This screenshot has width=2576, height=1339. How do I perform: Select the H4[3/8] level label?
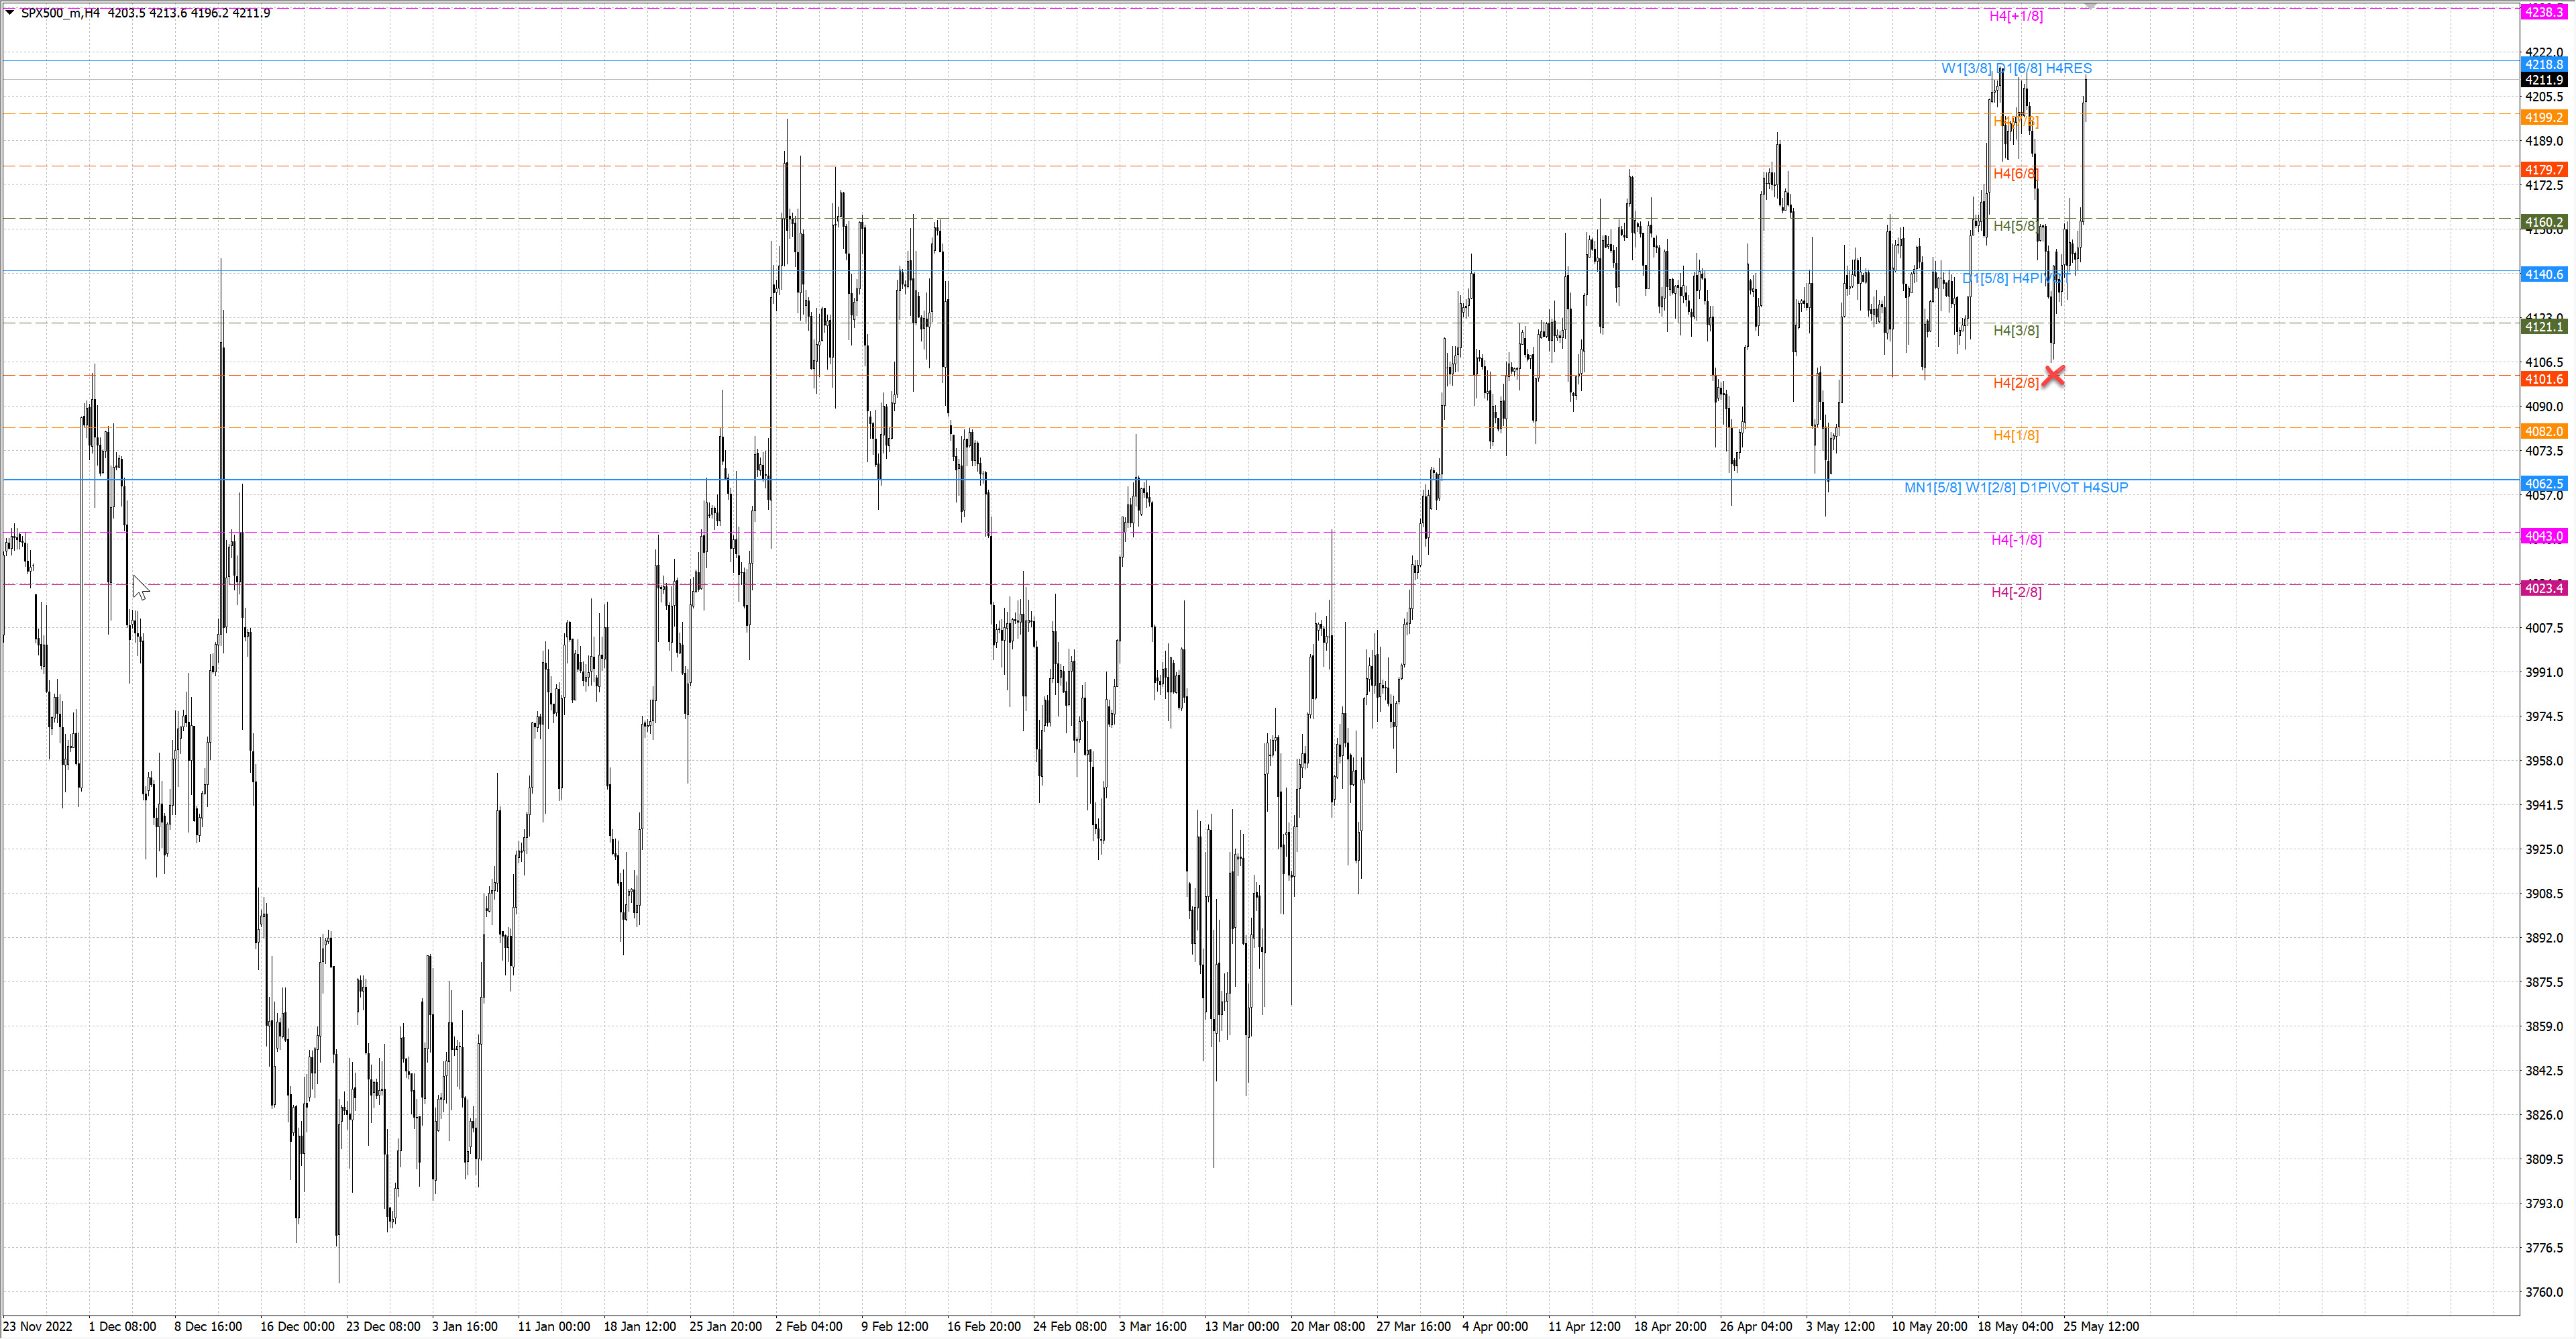point(2016,330)
